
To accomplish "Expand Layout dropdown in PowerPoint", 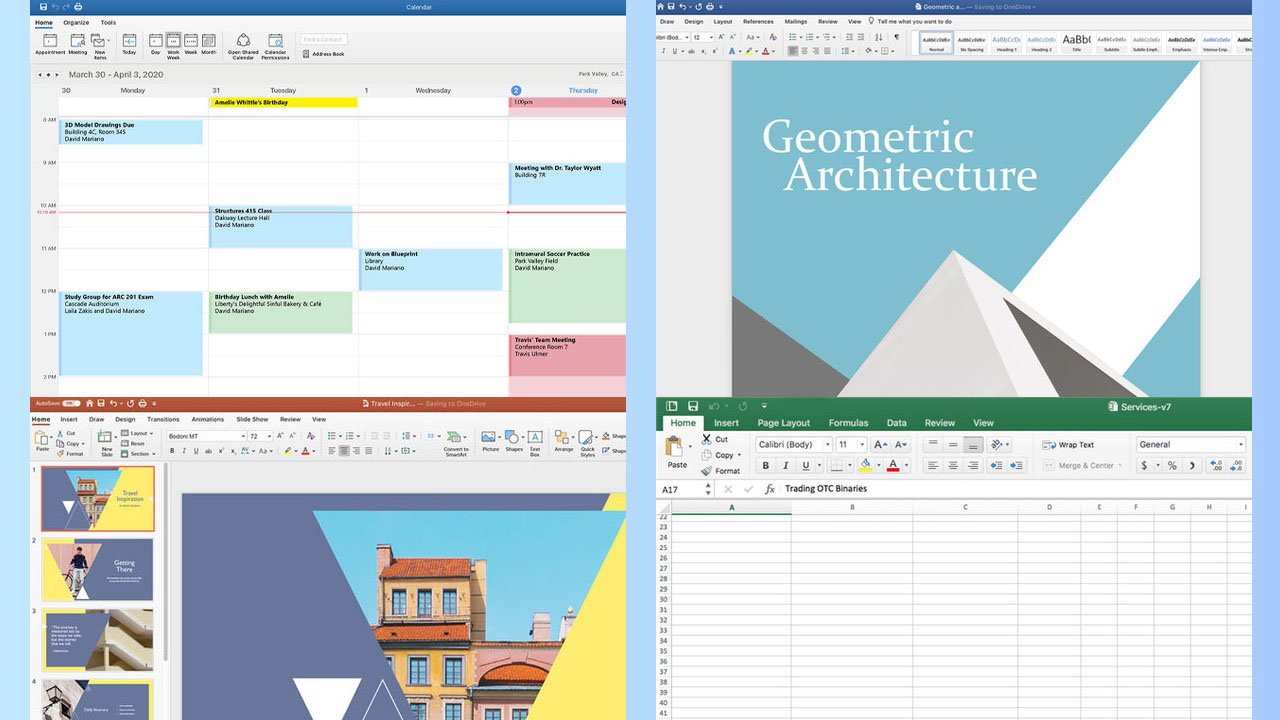I will coord(139,434).
